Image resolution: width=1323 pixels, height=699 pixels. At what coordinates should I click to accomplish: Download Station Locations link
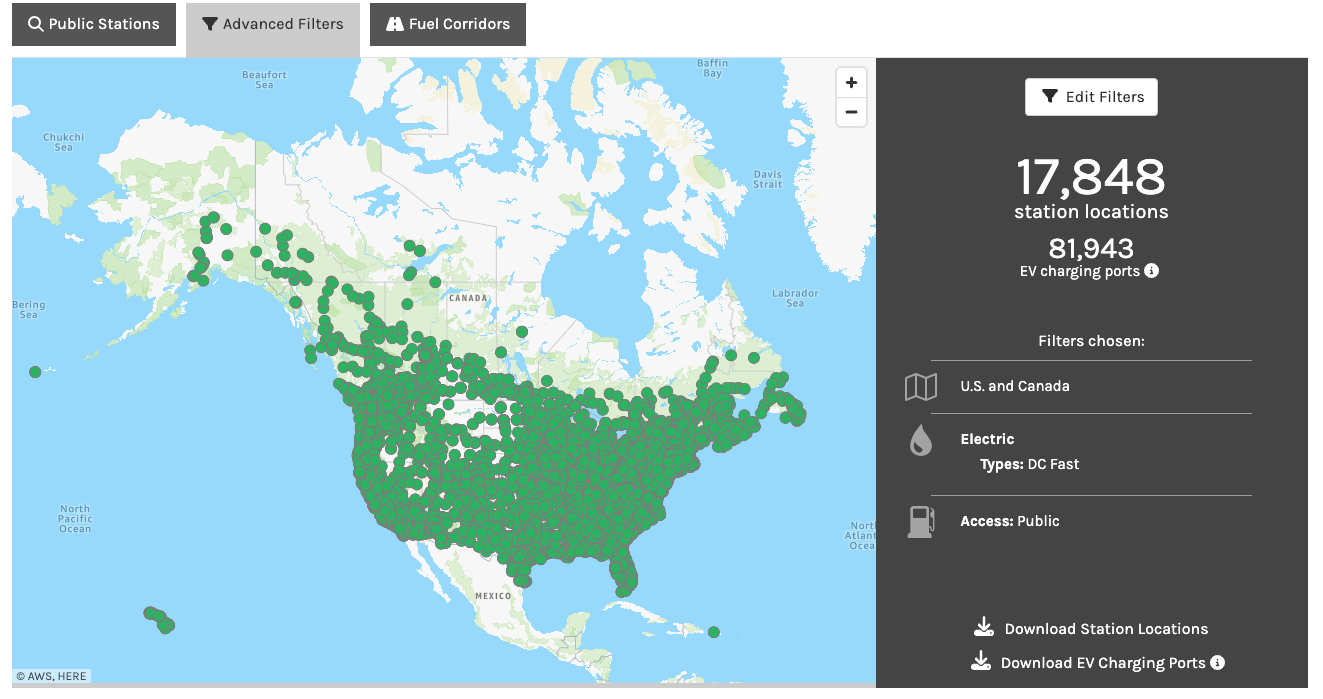coord(1106,629)
